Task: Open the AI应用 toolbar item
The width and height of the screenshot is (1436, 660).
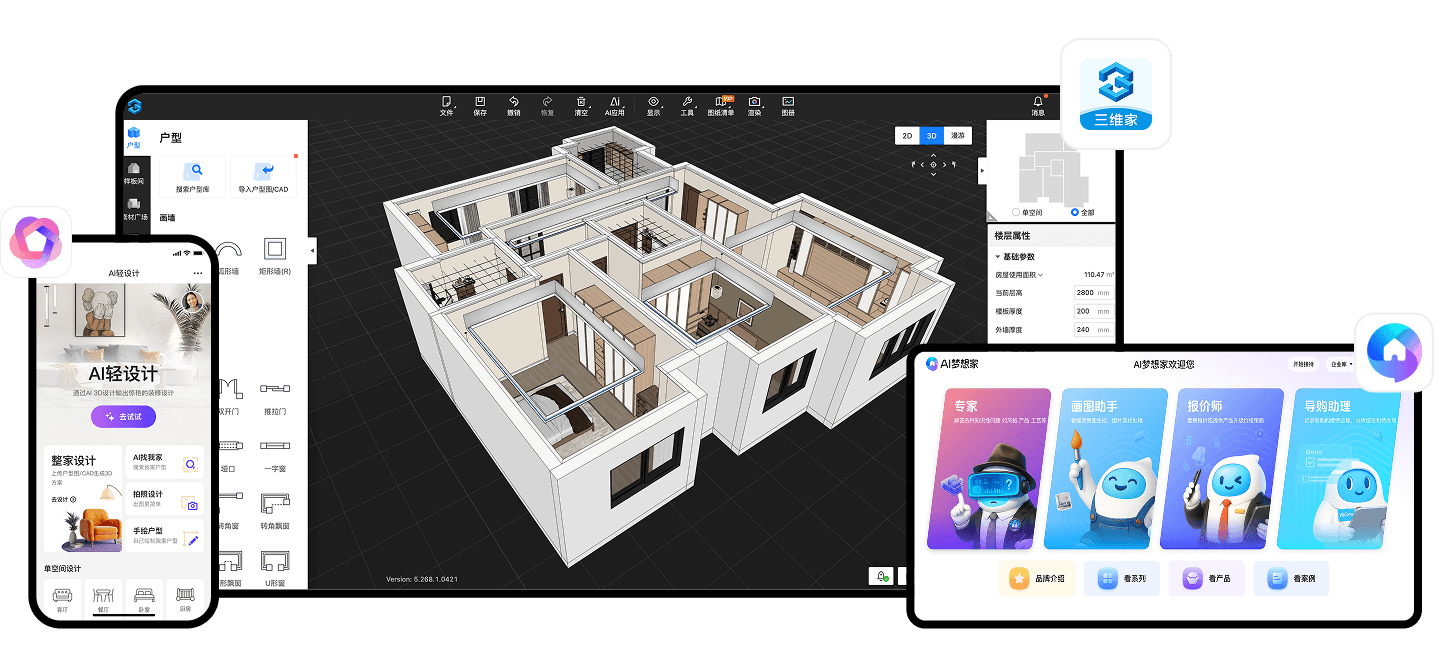Action: pos(615,106)
